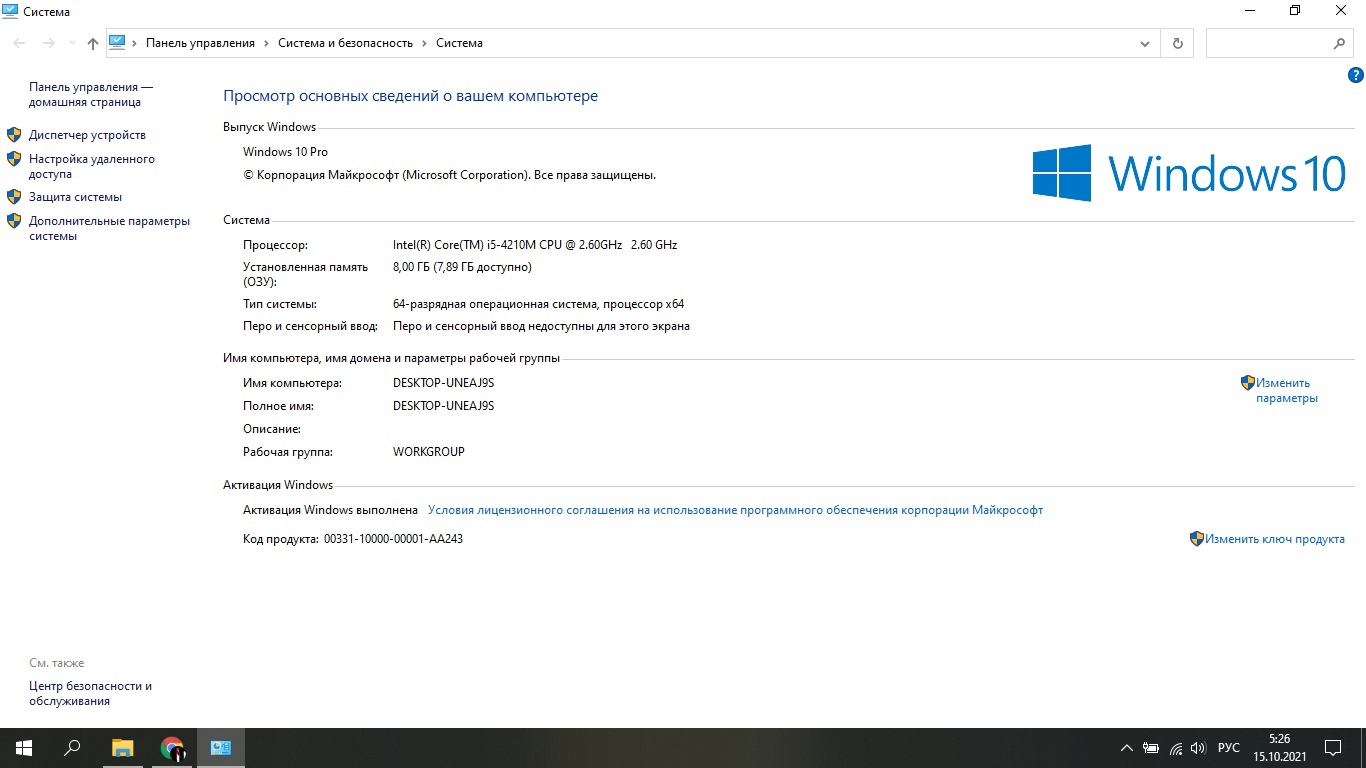Click the "WORKGROUP" workgroup value
The width and height of the screenshot is (1366, 768).
click(428, 452)
